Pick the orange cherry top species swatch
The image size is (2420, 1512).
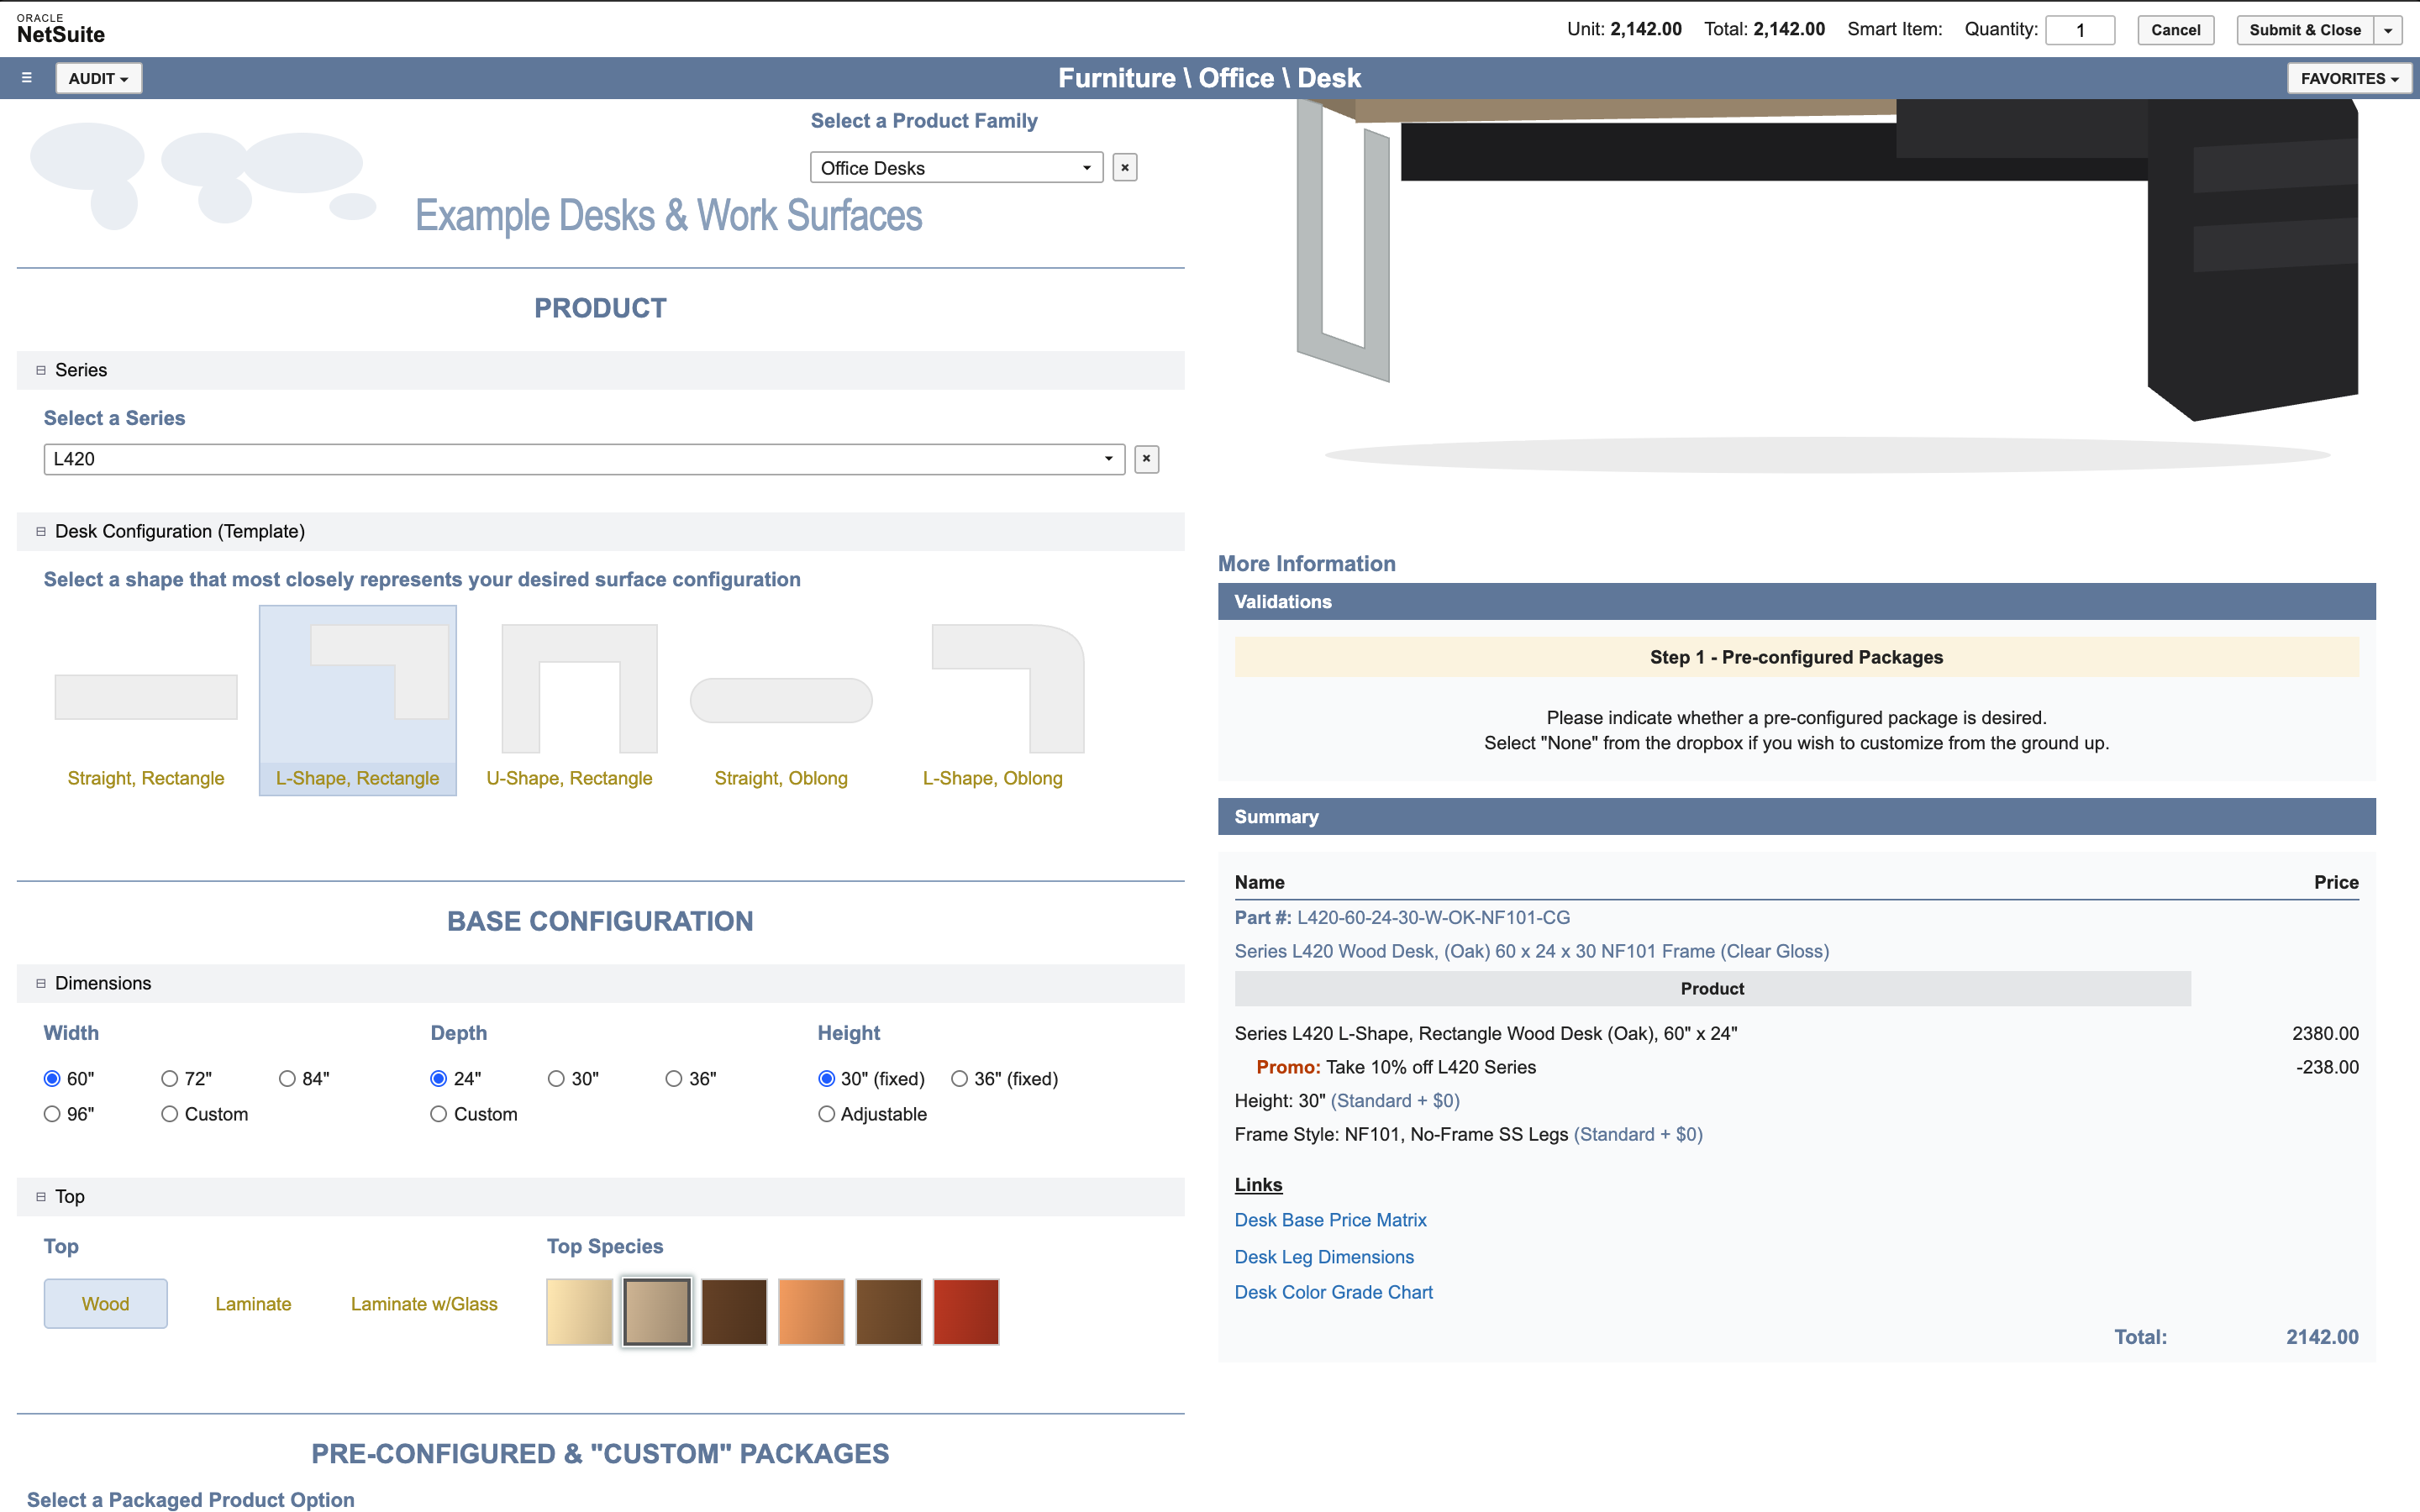811,1312
